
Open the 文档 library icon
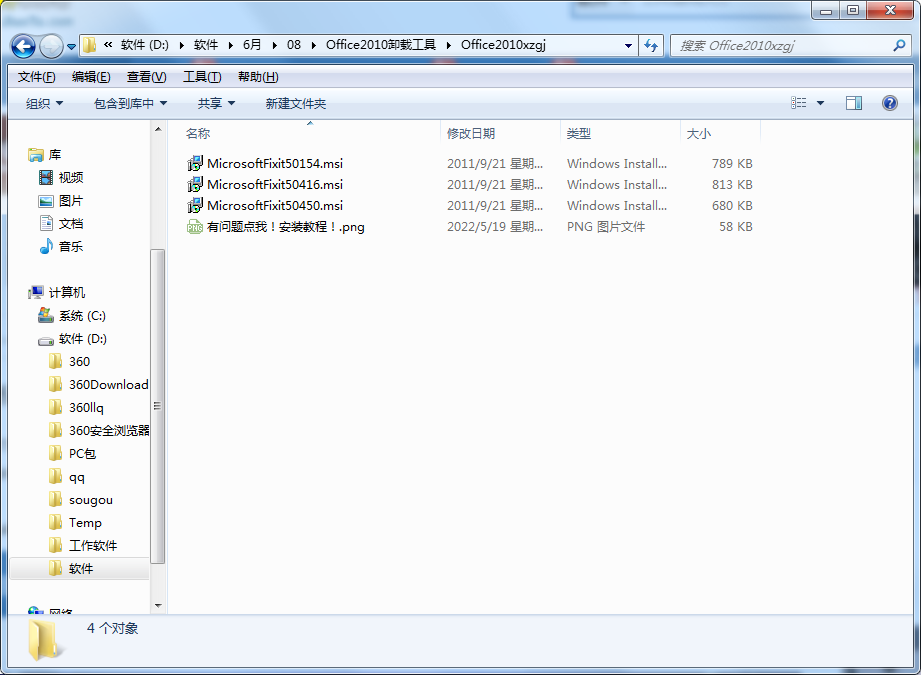coord(46,223)
